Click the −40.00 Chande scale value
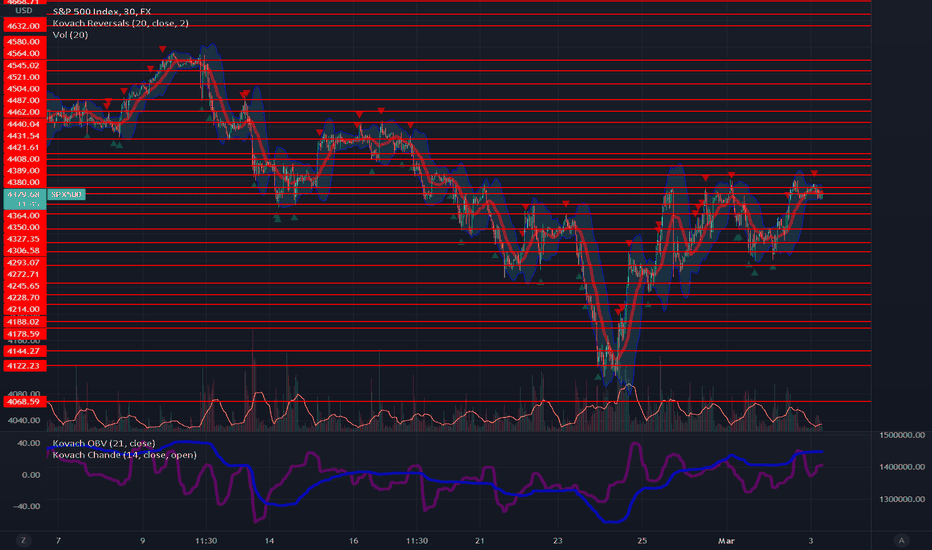 click(x=26, y=506)
